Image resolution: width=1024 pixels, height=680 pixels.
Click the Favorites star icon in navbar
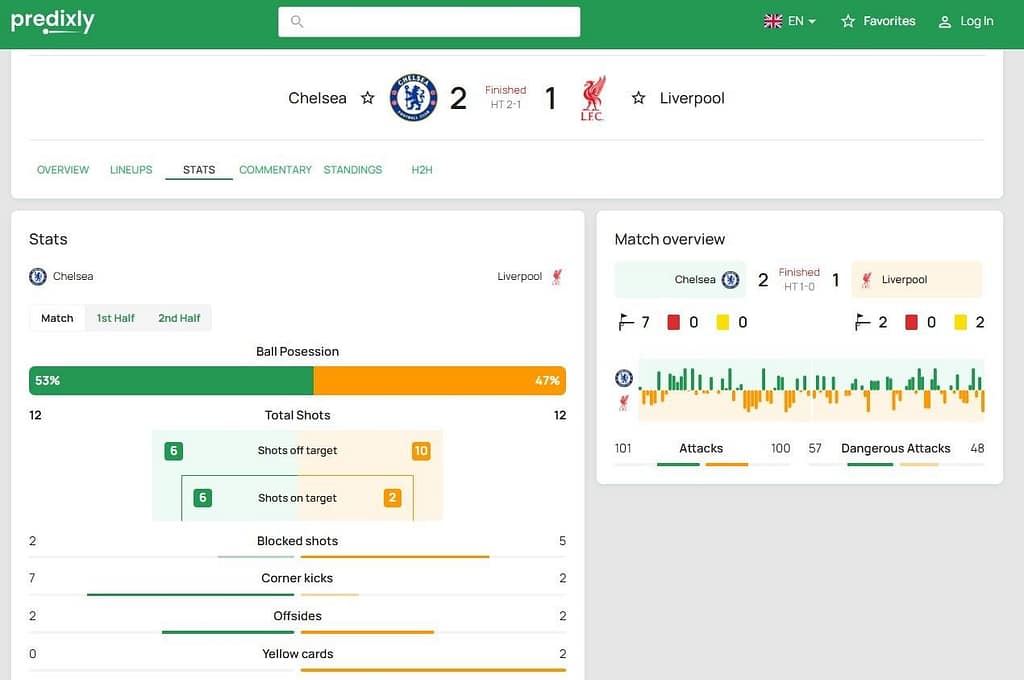point(848,21)
